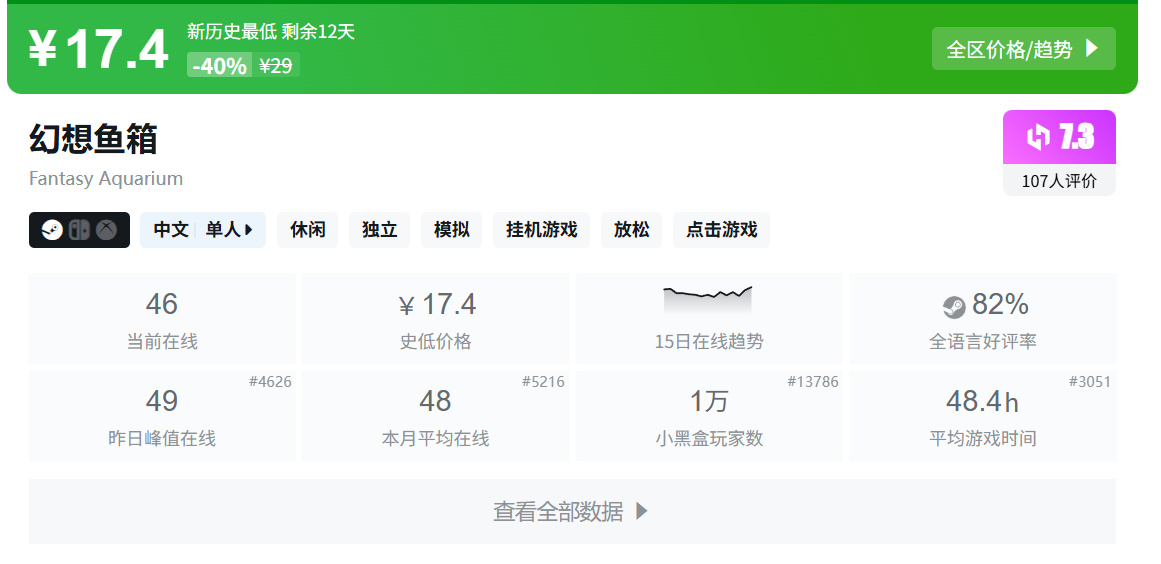Open the 7.3 Heybox rating badge
This screenshot has height=564, width=1161.
click(x=1059, y=137)
